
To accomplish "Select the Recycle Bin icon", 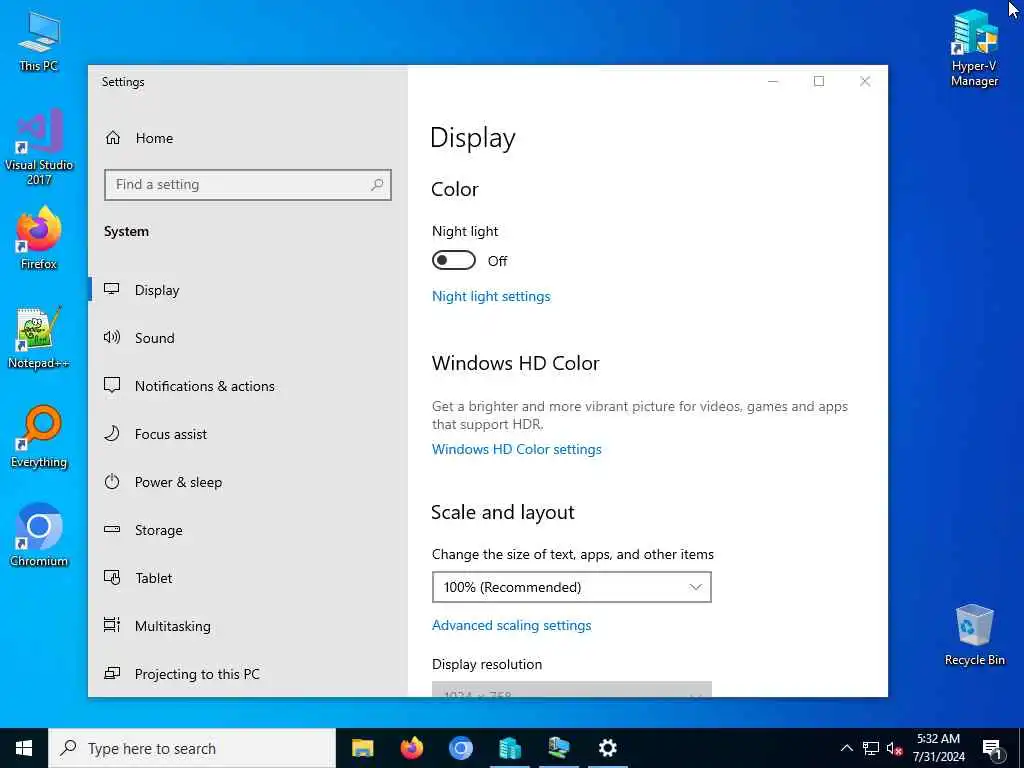I will (974, 635).
